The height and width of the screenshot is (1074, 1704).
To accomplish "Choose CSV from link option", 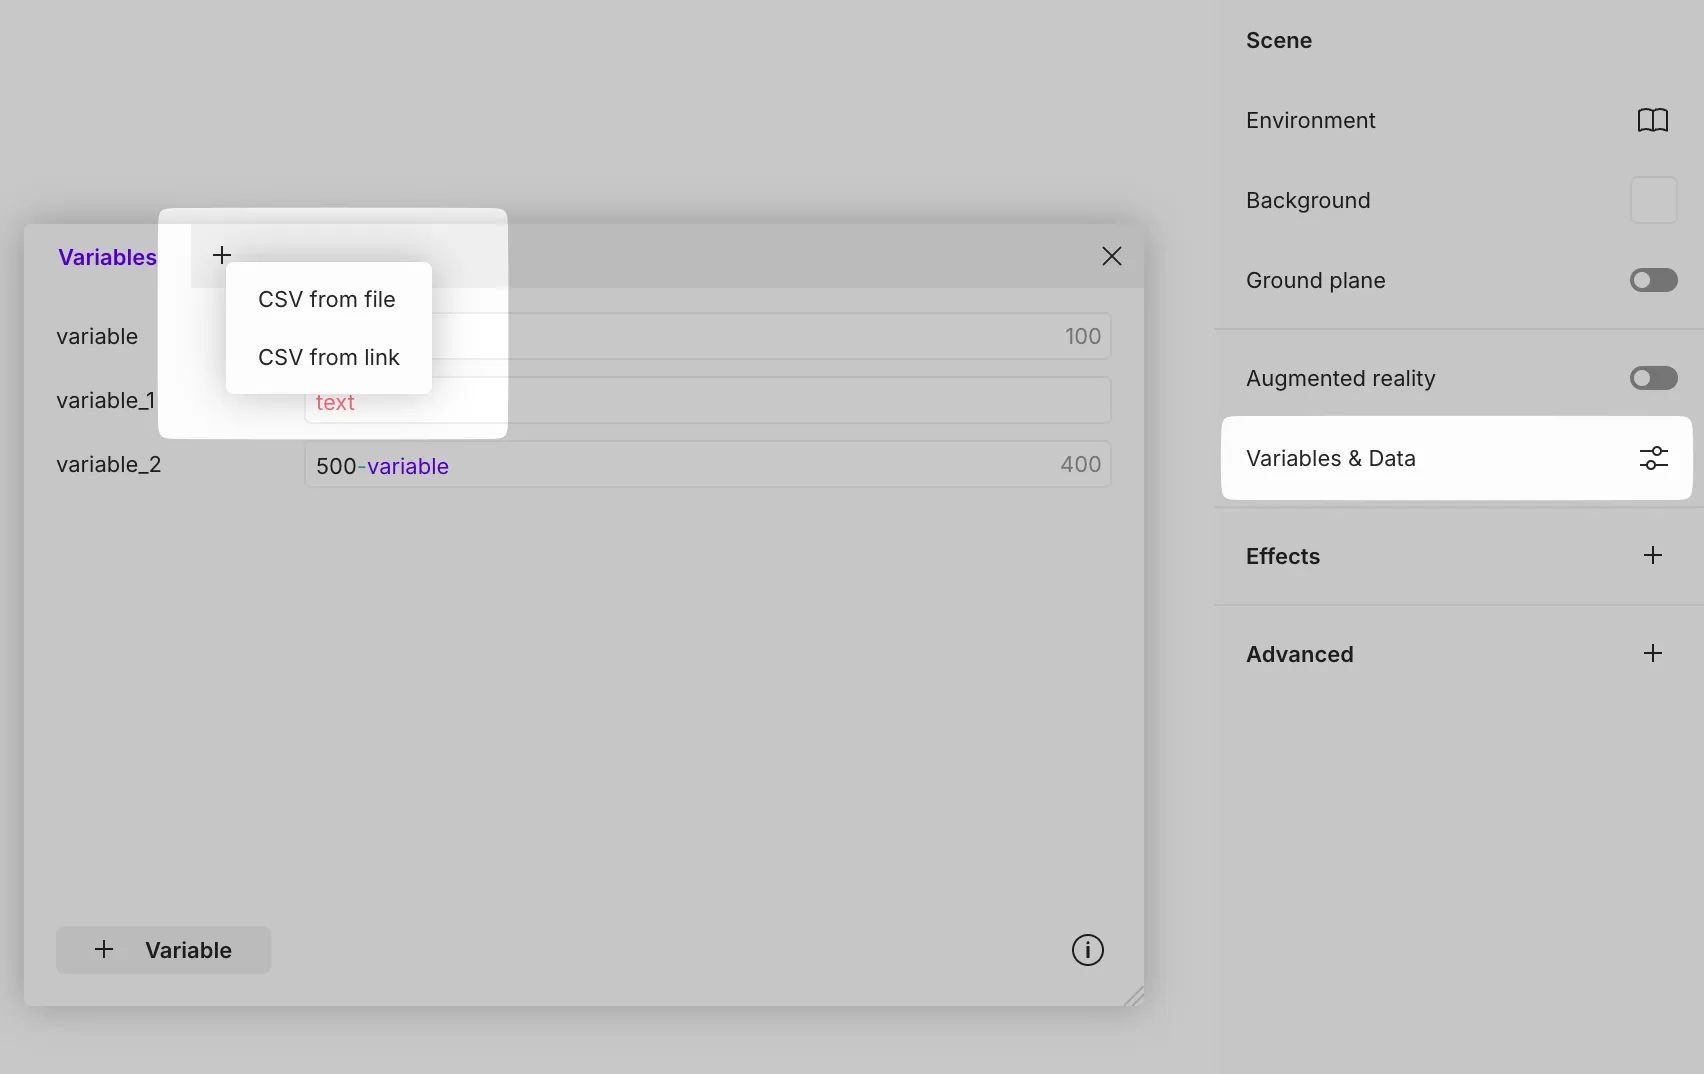I will coord(329,357).
